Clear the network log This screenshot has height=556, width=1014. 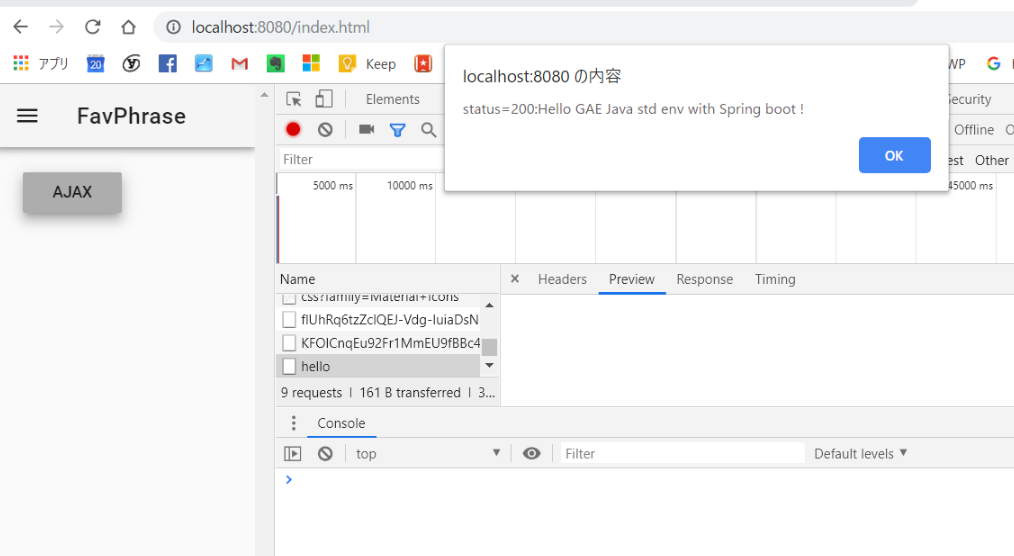coord(325,129)
